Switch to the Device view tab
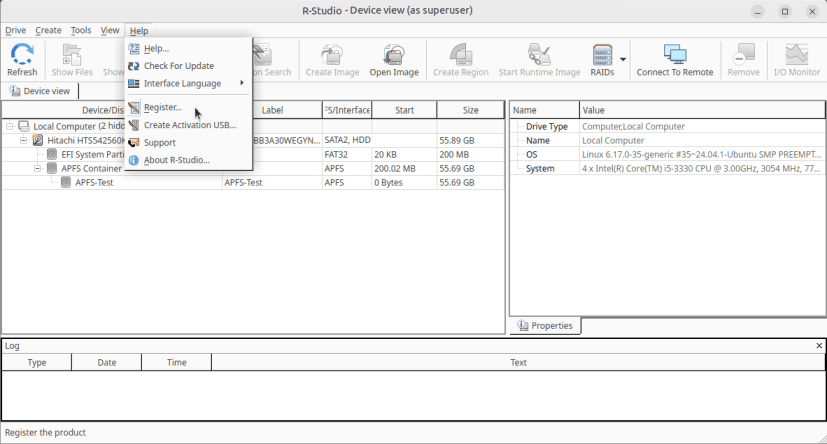827x444 pixels. tap(40, 91)
